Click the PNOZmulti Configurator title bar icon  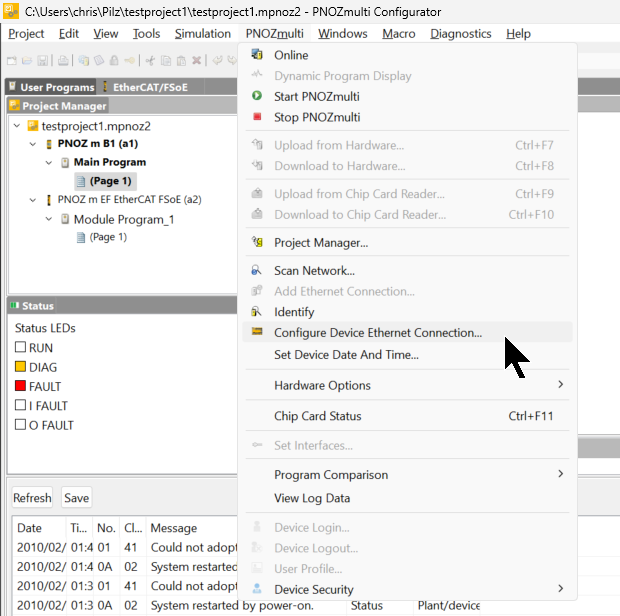point(11,11)
